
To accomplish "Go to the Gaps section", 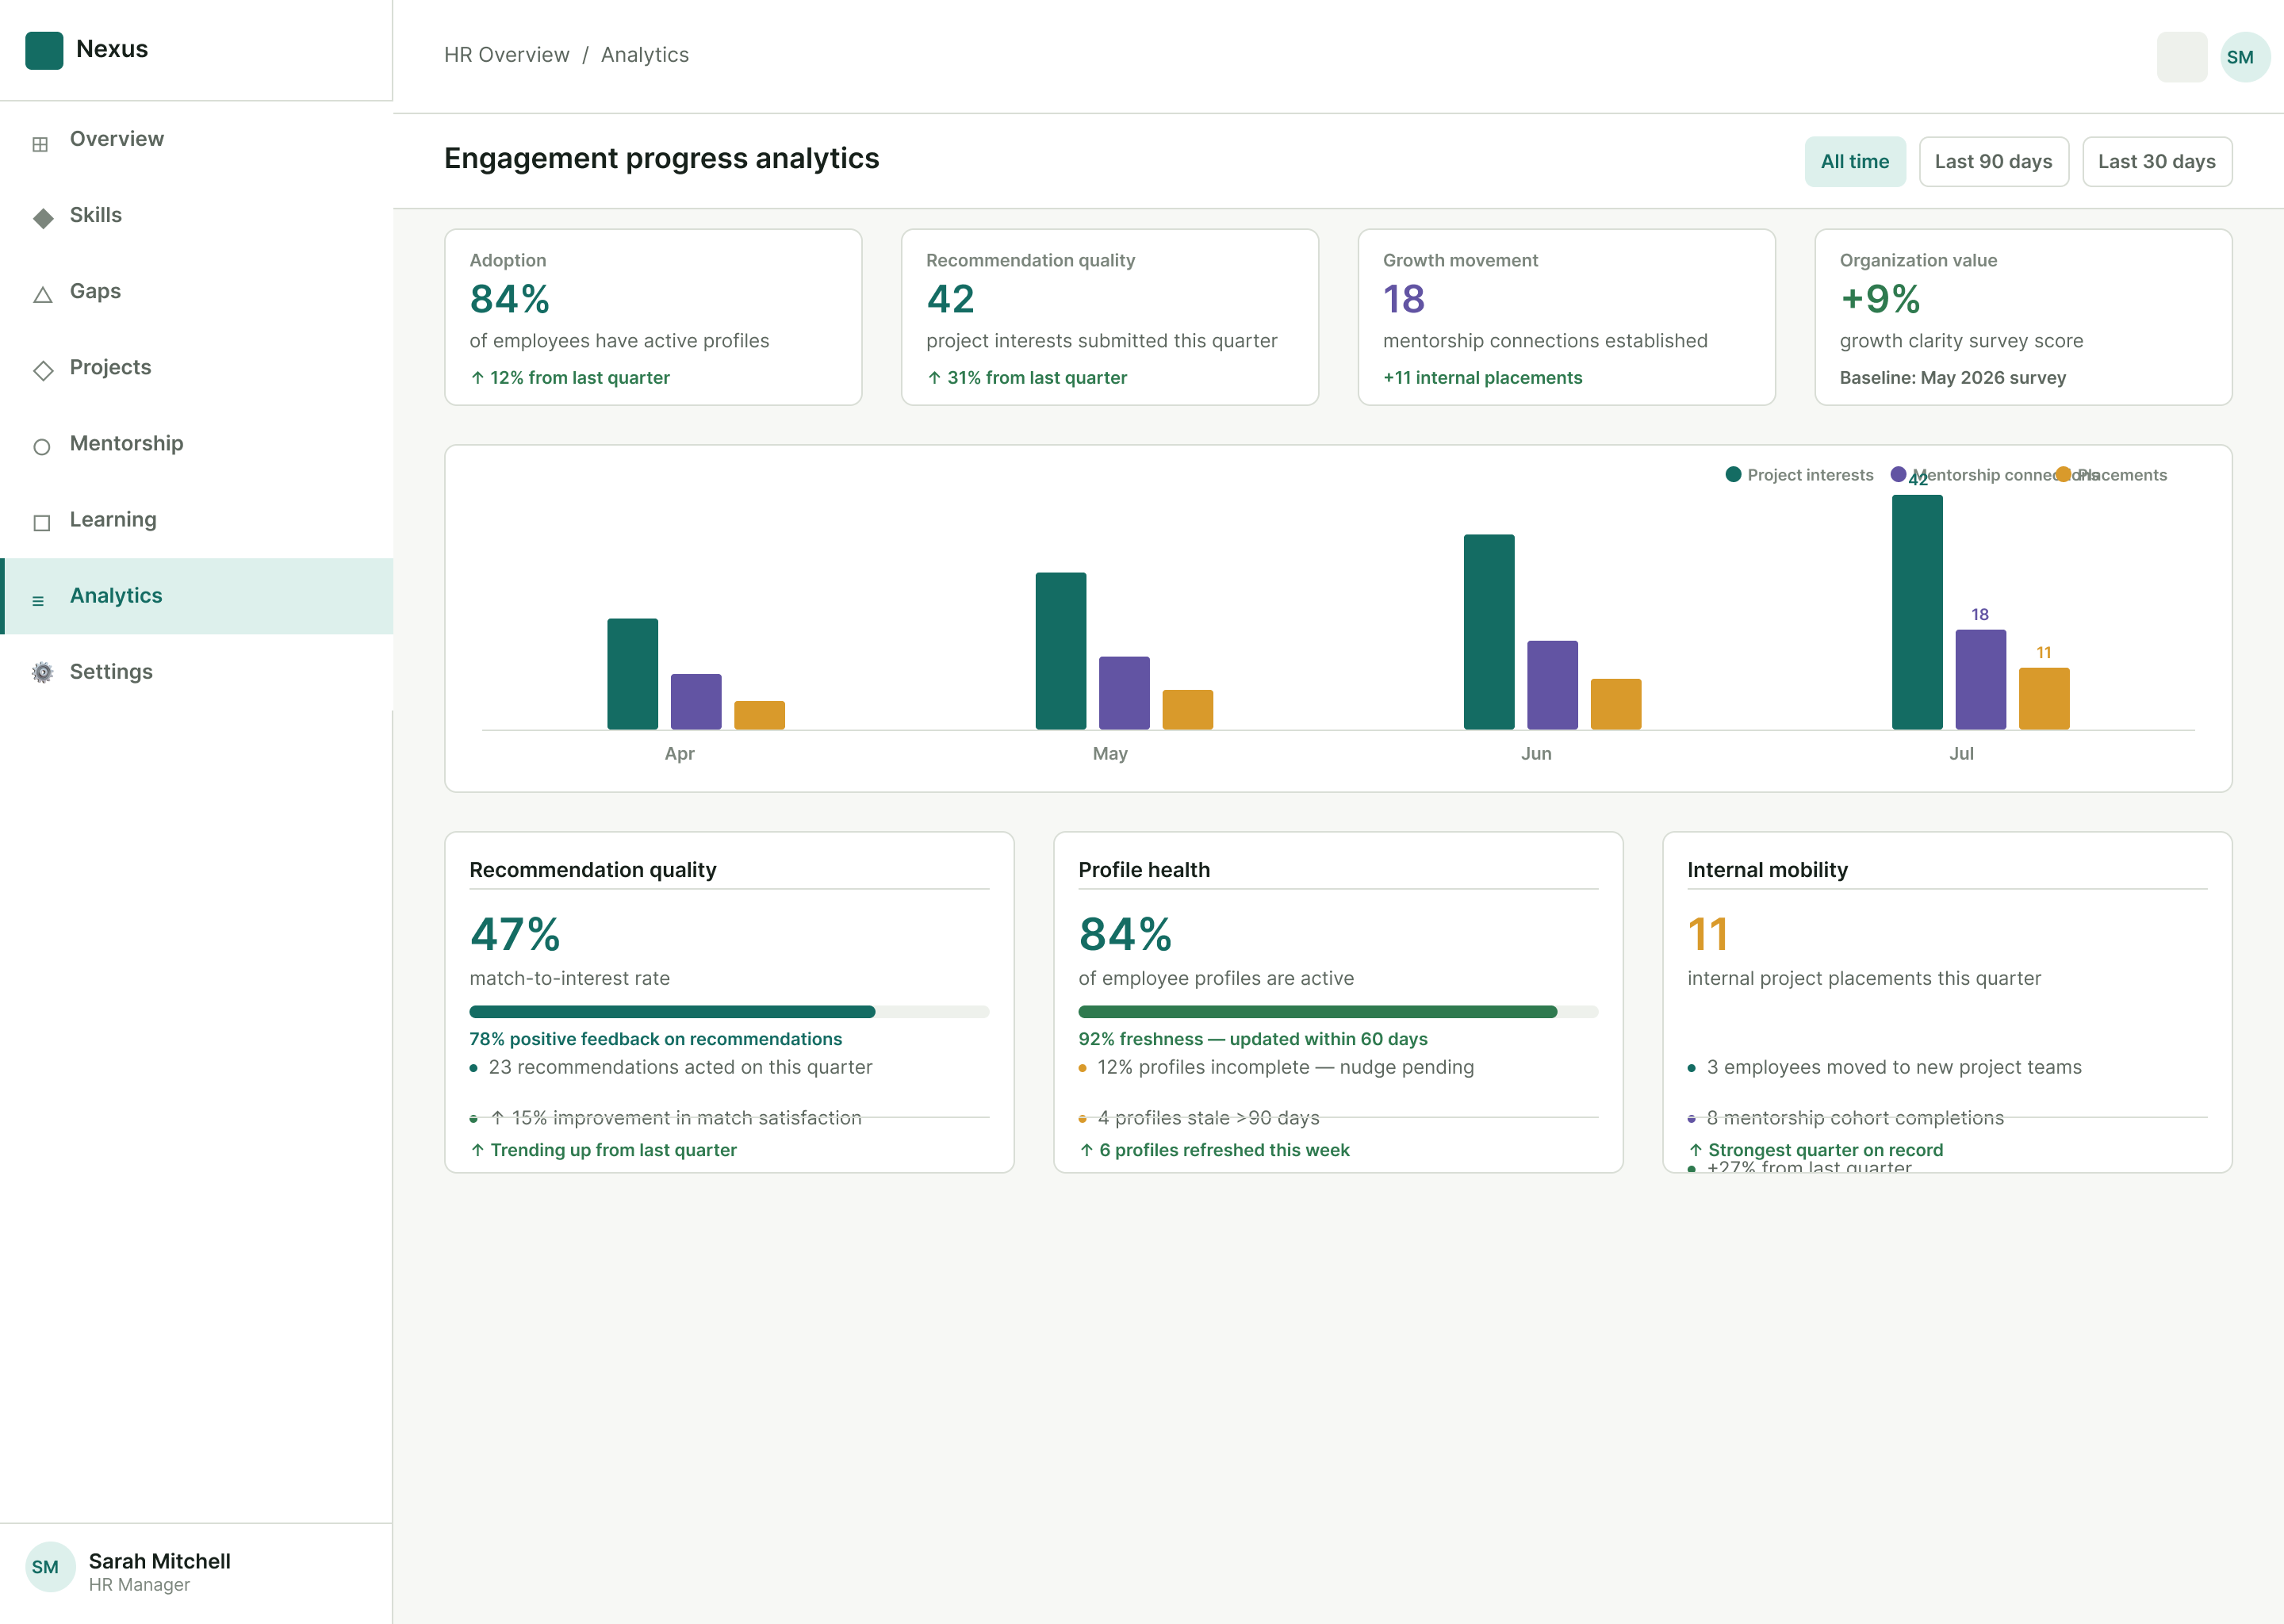I will (196, 292).
